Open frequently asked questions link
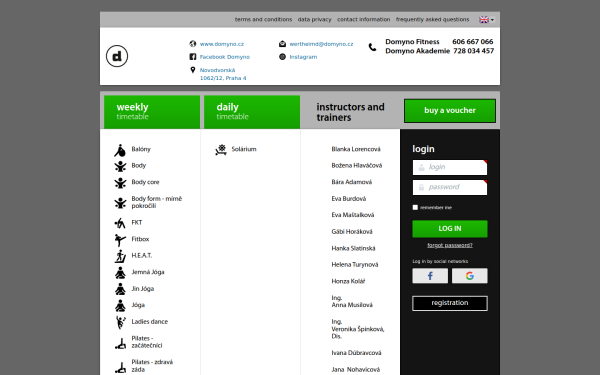Screen dimensions: 600x375 click(432, 19)
